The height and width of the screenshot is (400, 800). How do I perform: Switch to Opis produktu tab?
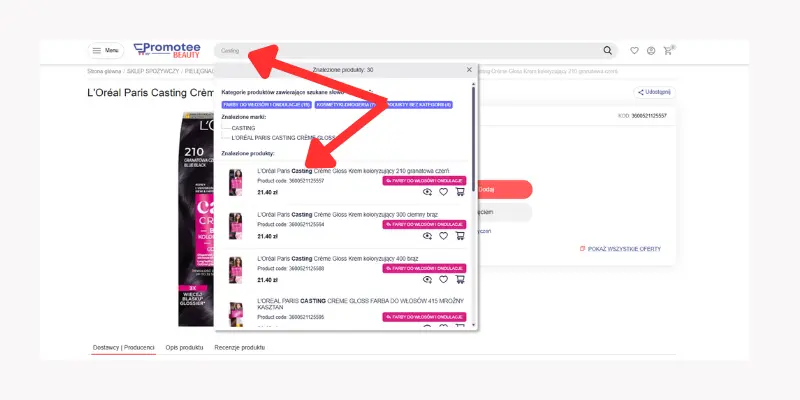click(185, 346)
